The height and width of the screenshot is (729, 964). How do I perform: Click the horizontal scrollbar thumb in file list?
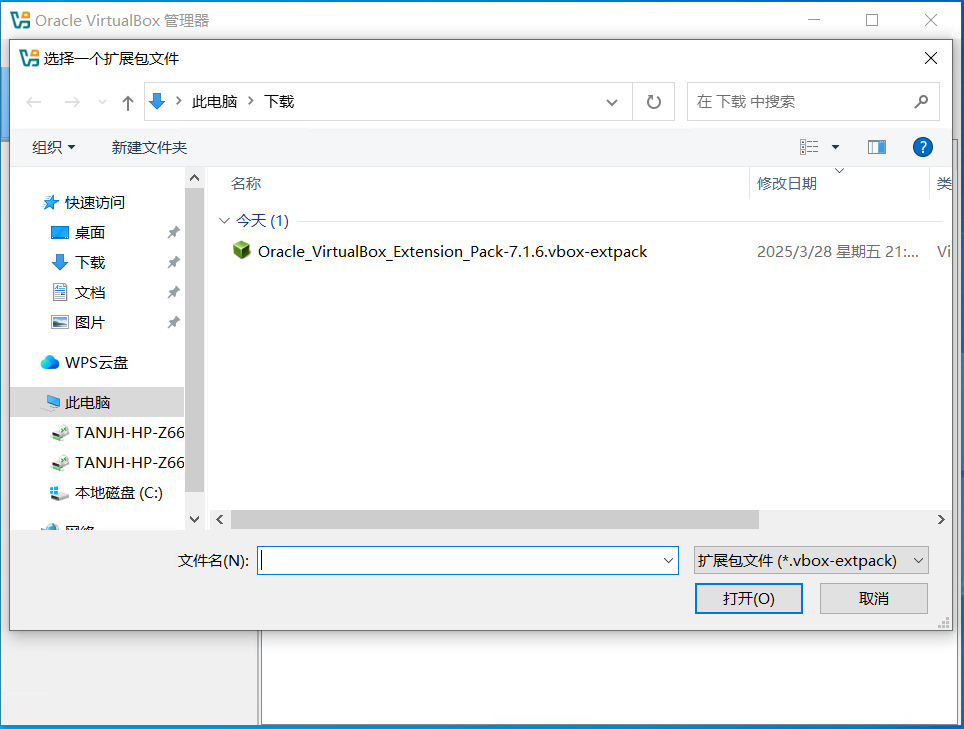pos(495,519)
